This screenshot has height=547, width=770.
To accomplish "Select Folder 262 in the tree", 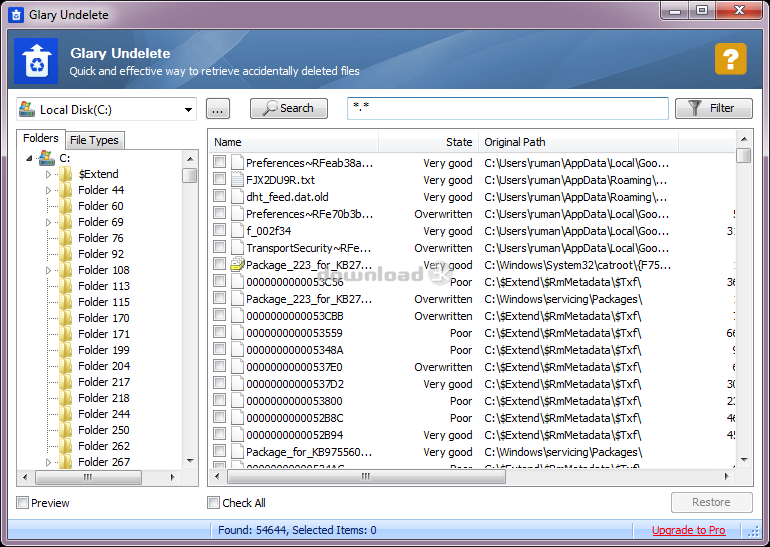I will 104,446.
